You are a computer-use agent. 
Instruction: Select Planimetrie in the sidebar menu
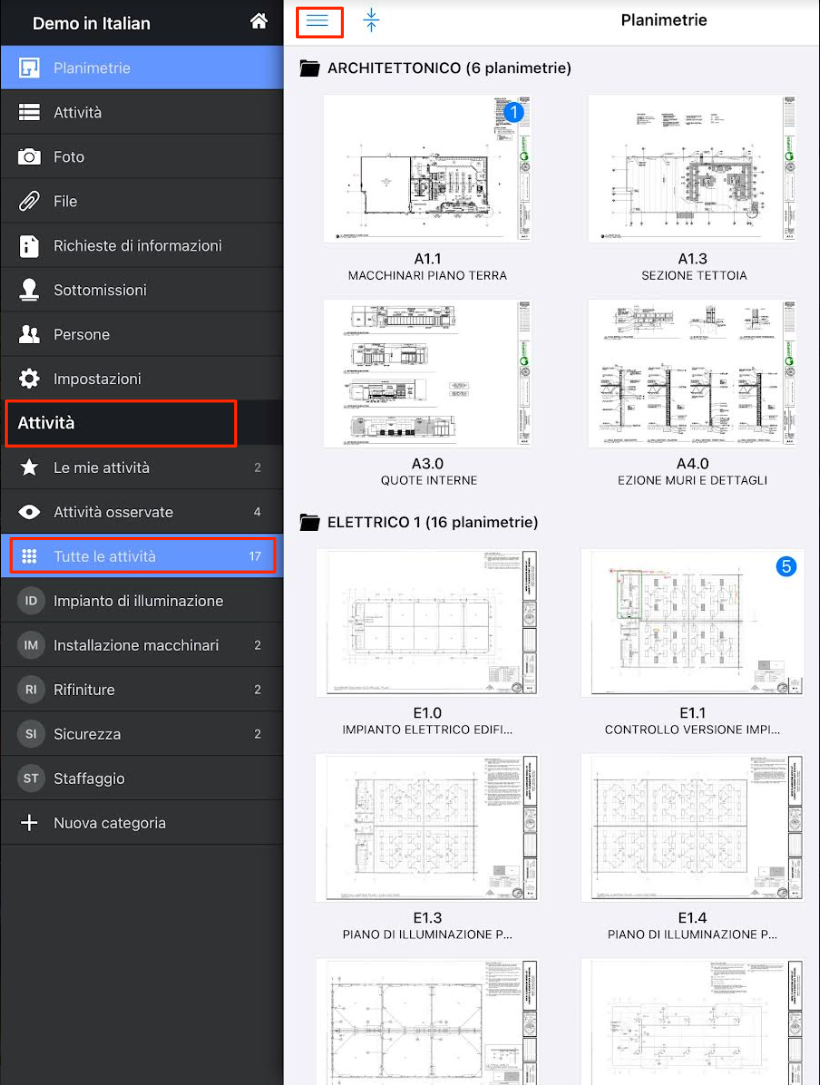pyautogui.click(x=92, y=68)
